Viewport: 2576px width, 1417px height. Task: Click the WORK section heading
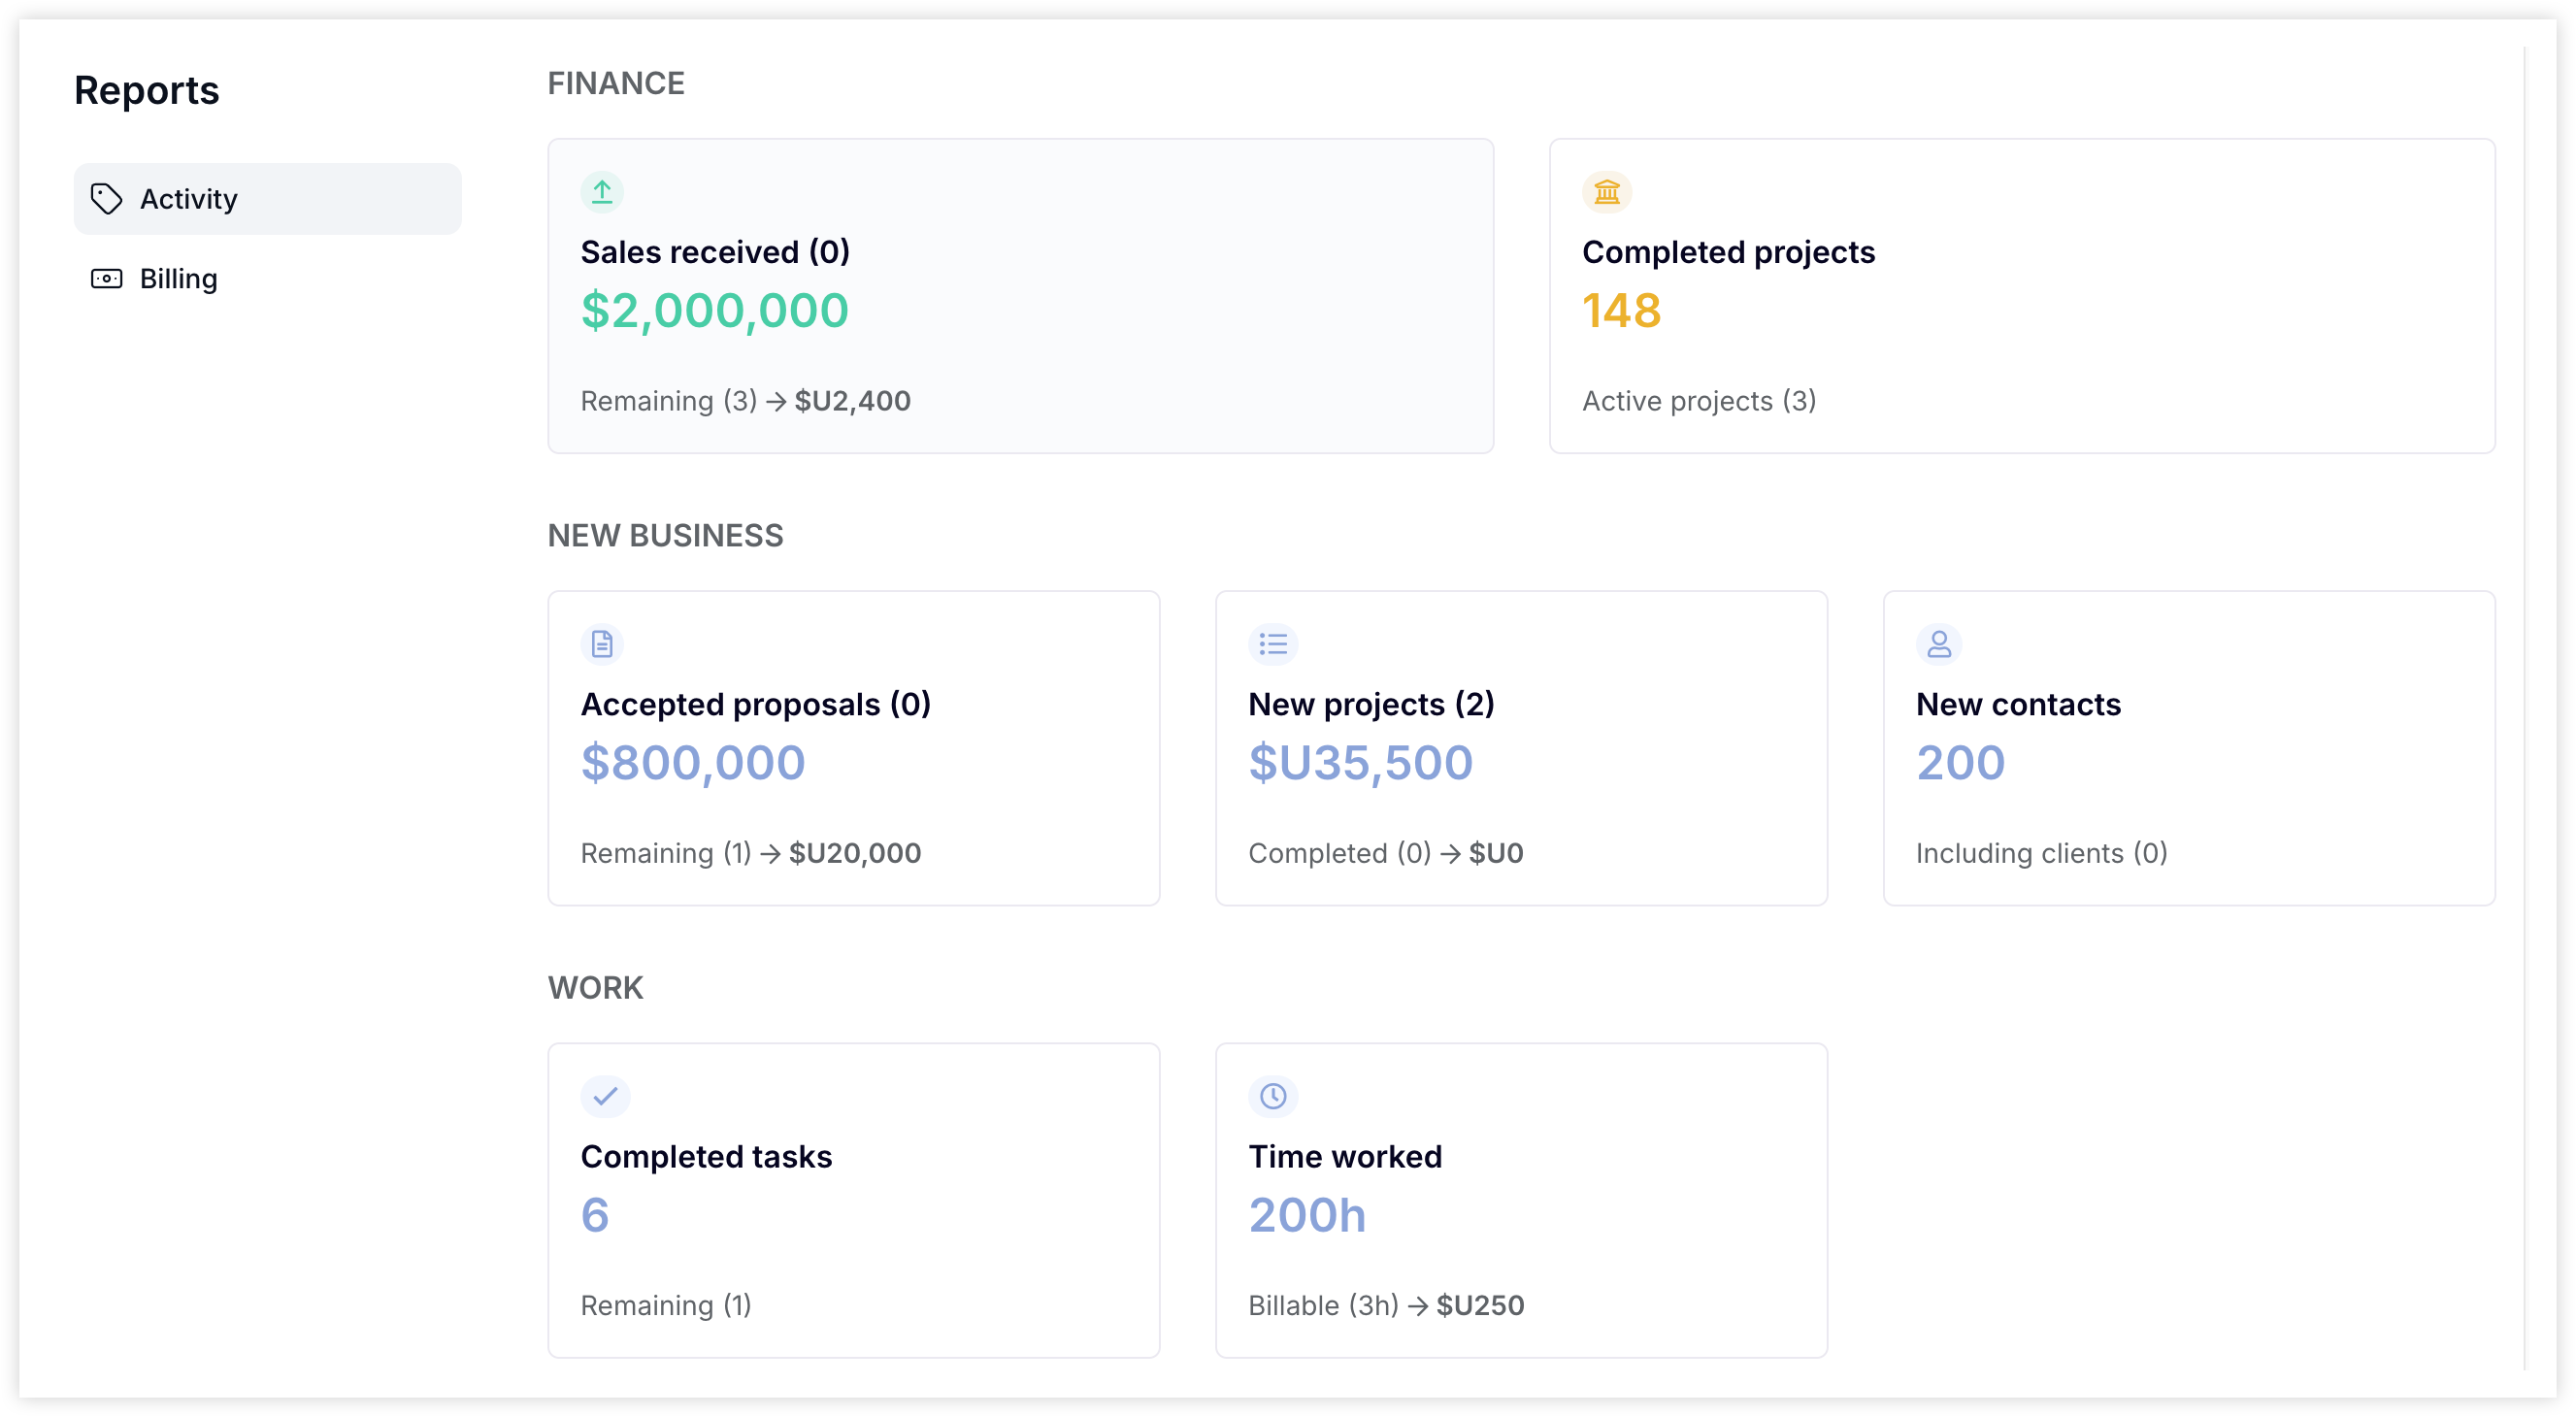click(x=596, y=988)
